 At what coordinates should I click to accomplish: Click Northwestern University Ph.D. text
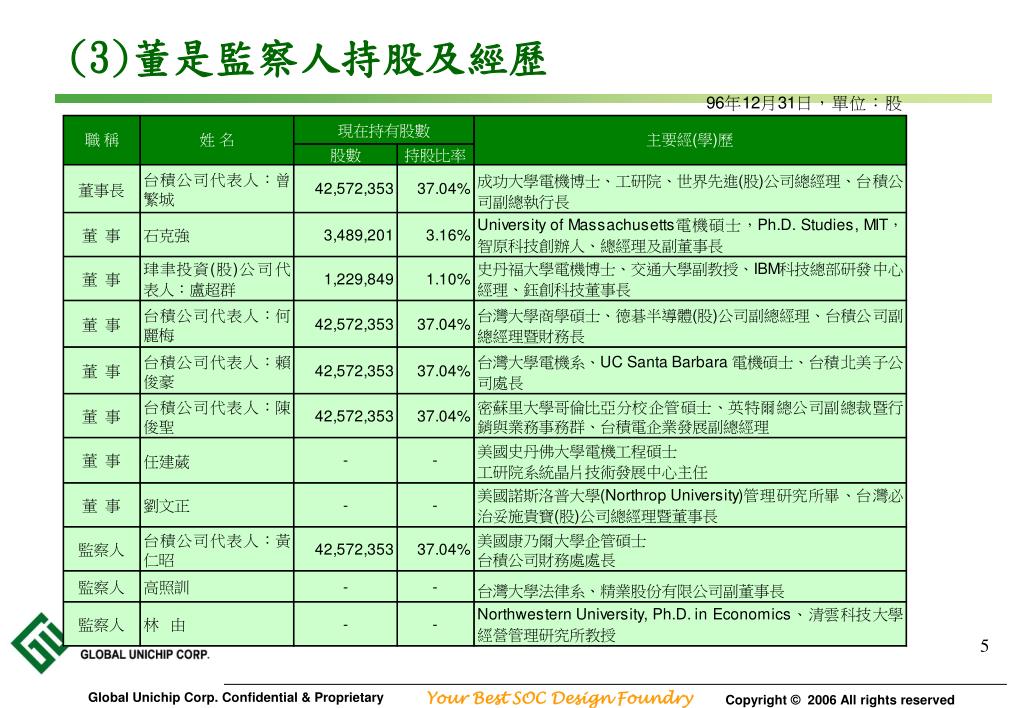634,615
